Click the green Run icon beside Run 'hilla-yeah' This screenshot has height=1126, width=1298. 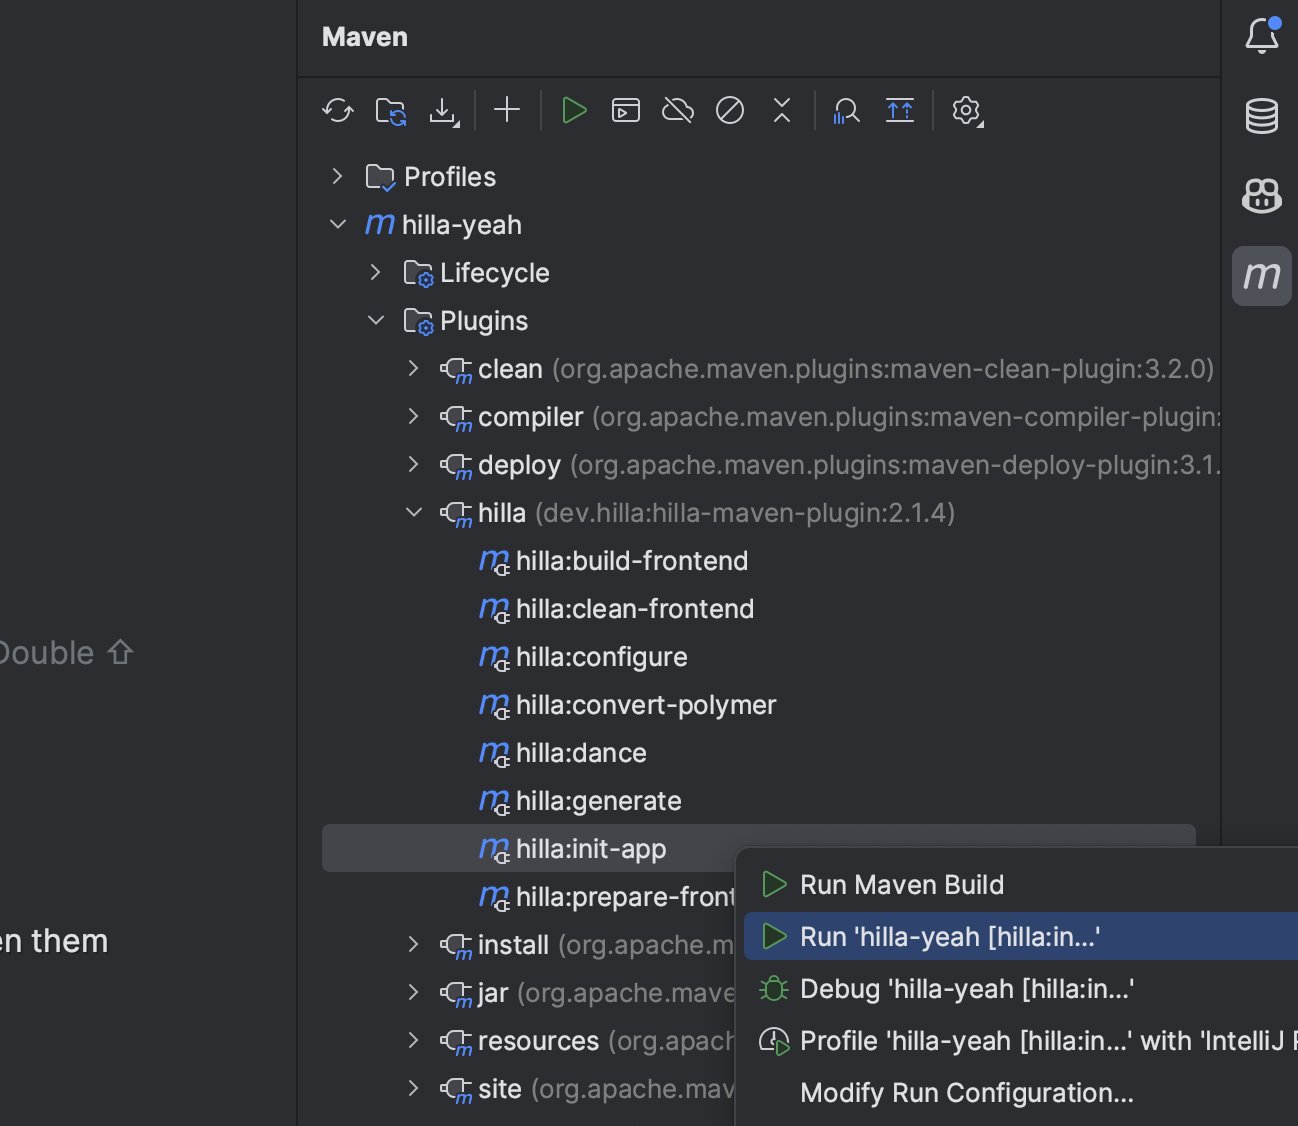click(x=774, y=936)
